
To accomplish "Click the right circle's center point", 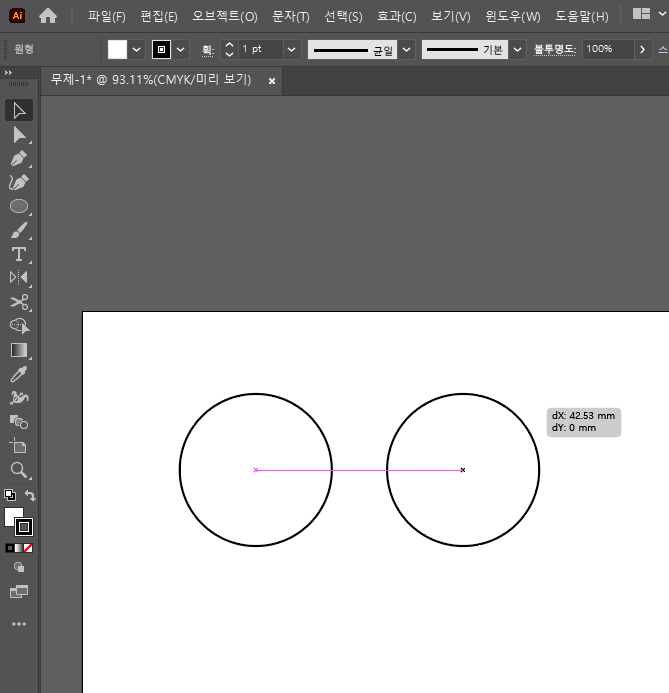I will [x=463, y=470].
